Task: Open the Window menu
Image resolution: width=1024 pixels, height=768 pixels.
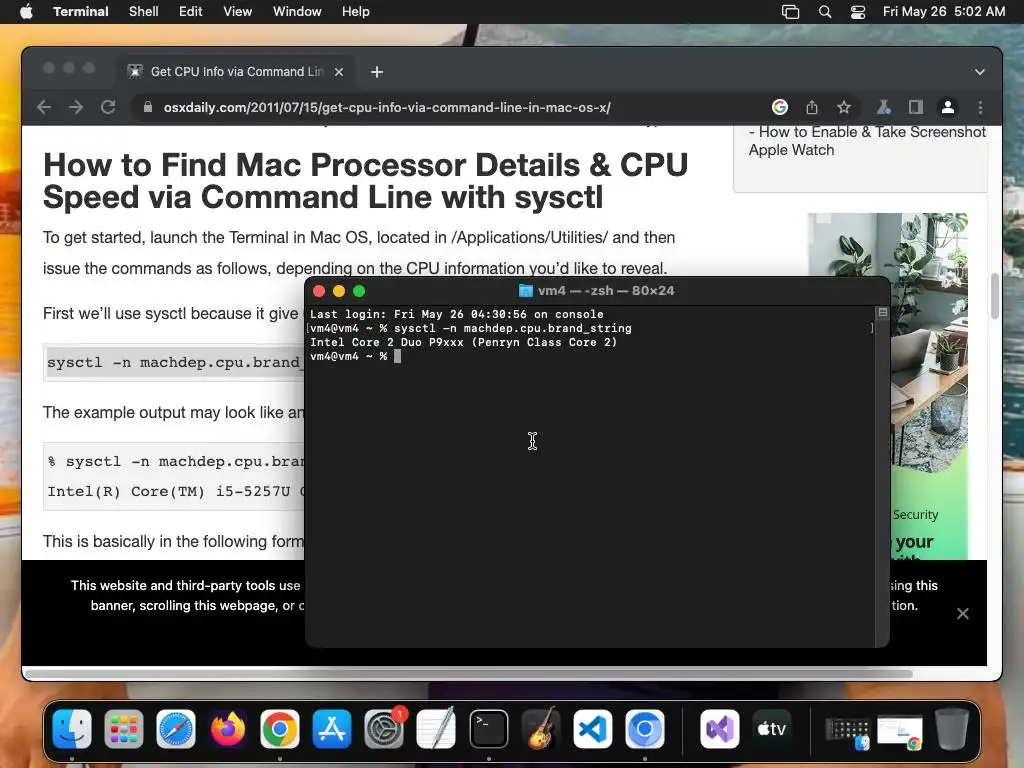Action: [x=296, y=12]
